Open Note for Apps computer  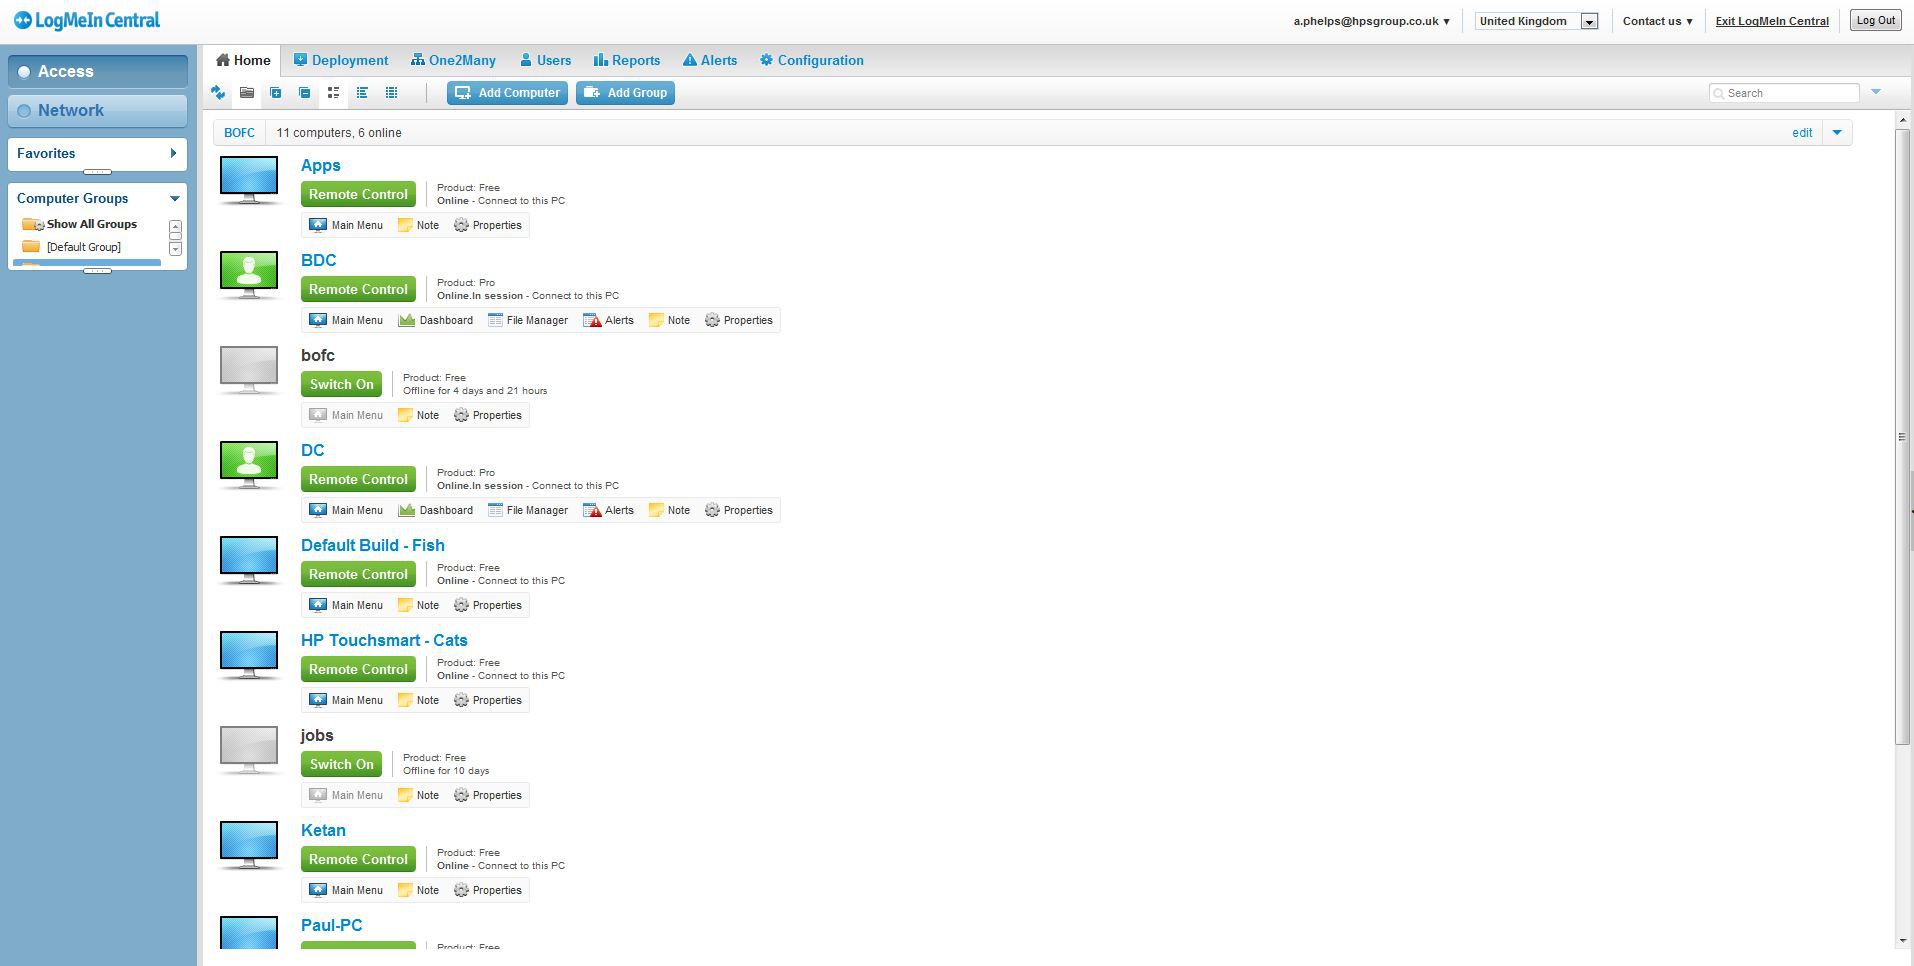pos(418,225)
